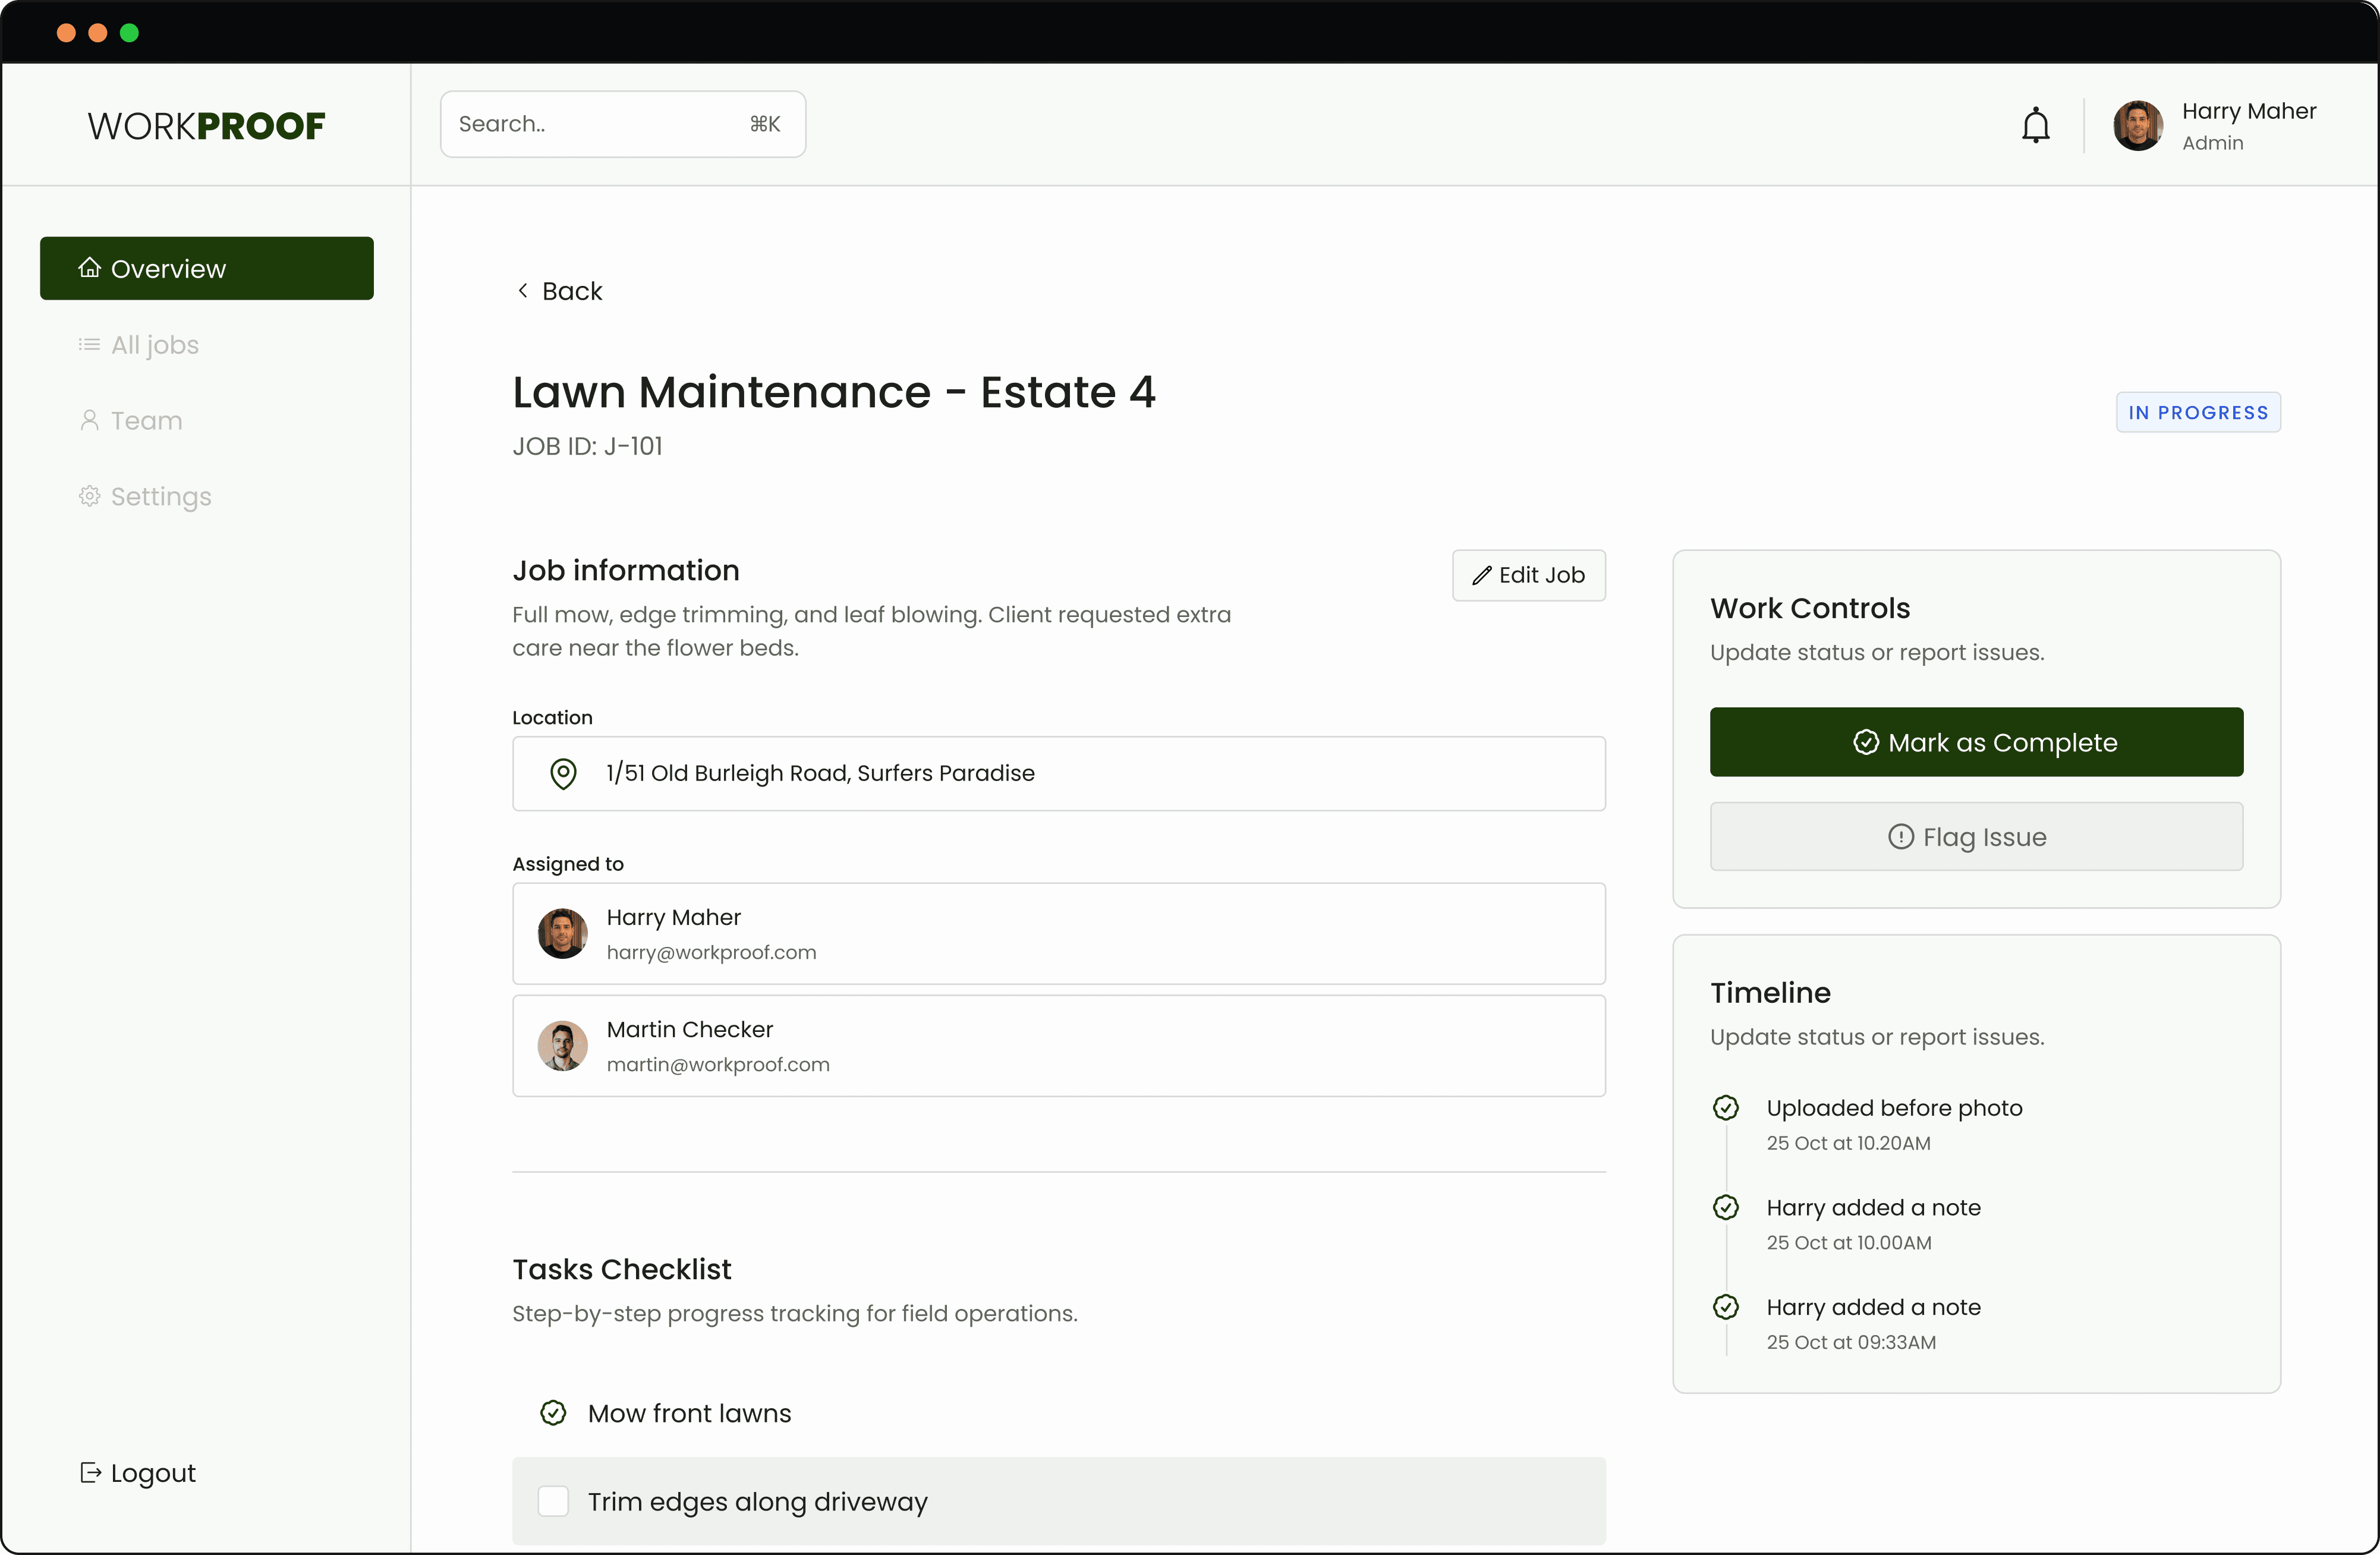Viewport: 2380px width, 1555px height.
Task: Select Overview in the sidebar
Action: 206,268
